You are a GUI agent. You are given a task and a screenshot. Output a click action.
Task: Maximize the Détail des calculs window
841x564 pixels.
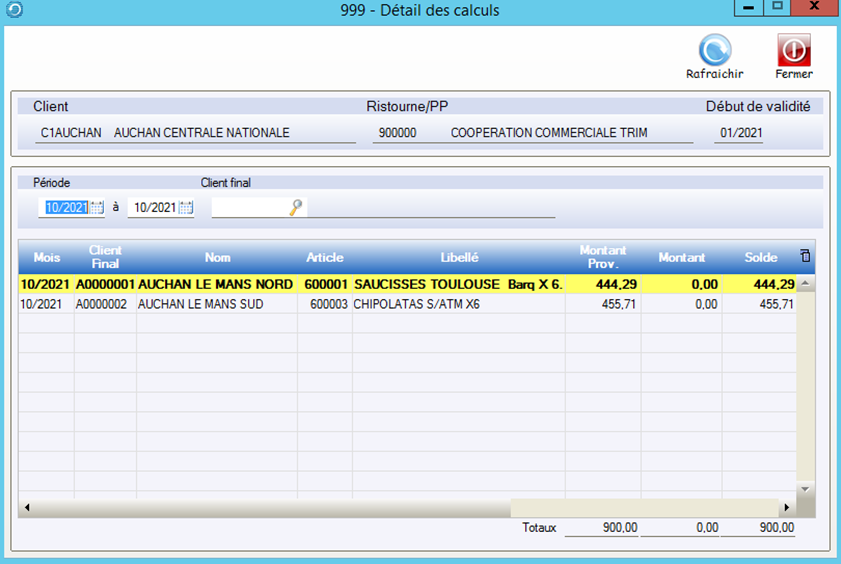click(x=777, y=9)
